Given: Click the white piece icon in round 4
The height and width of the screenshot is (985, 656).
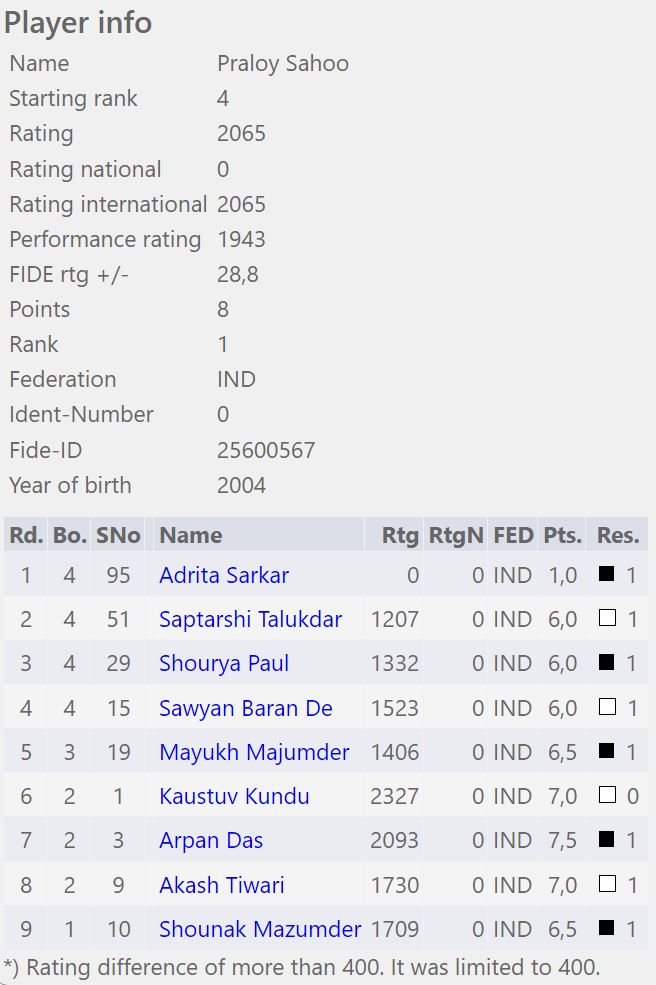Looking at the screenshot, I should click(607, 708).
